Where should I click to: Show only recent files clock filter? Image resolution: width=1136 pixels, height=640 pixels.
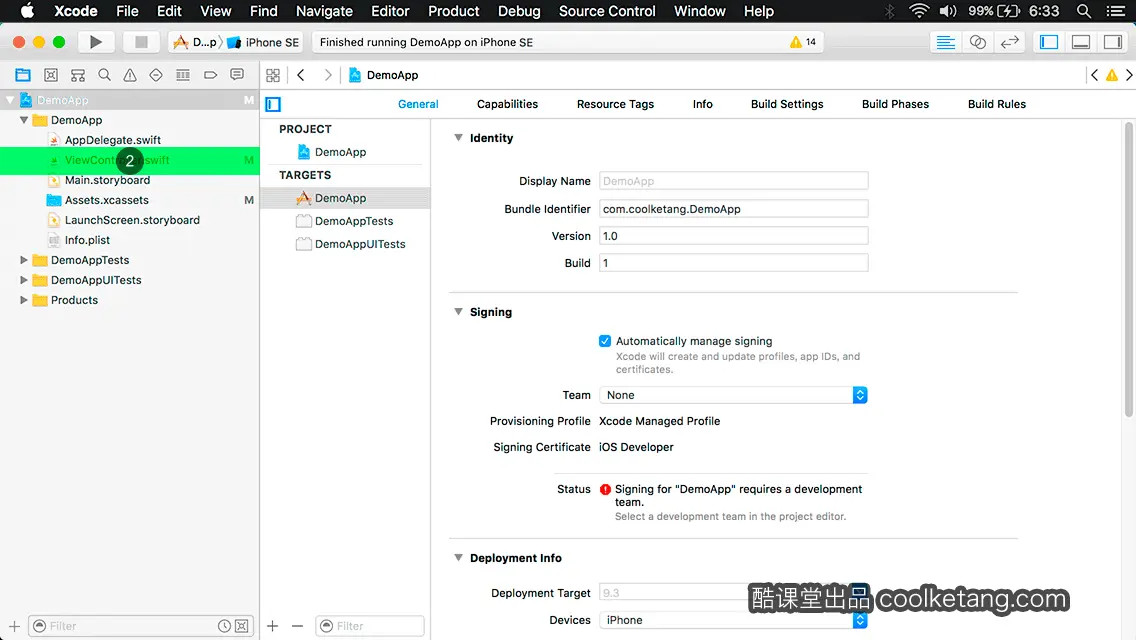click(x=225, y=626)
